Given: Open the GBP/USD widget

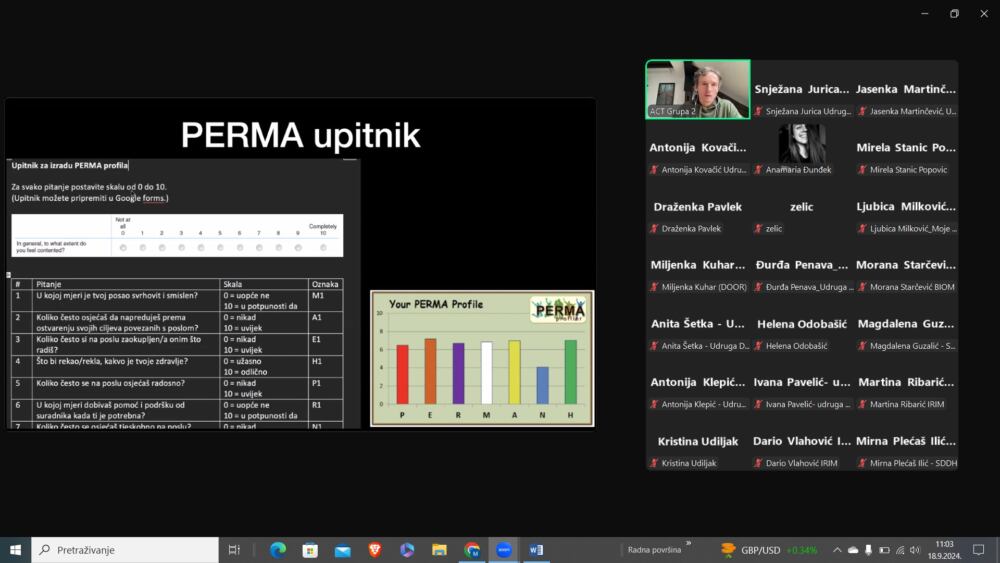Looking at the screenshot, I should pos(768,550).
